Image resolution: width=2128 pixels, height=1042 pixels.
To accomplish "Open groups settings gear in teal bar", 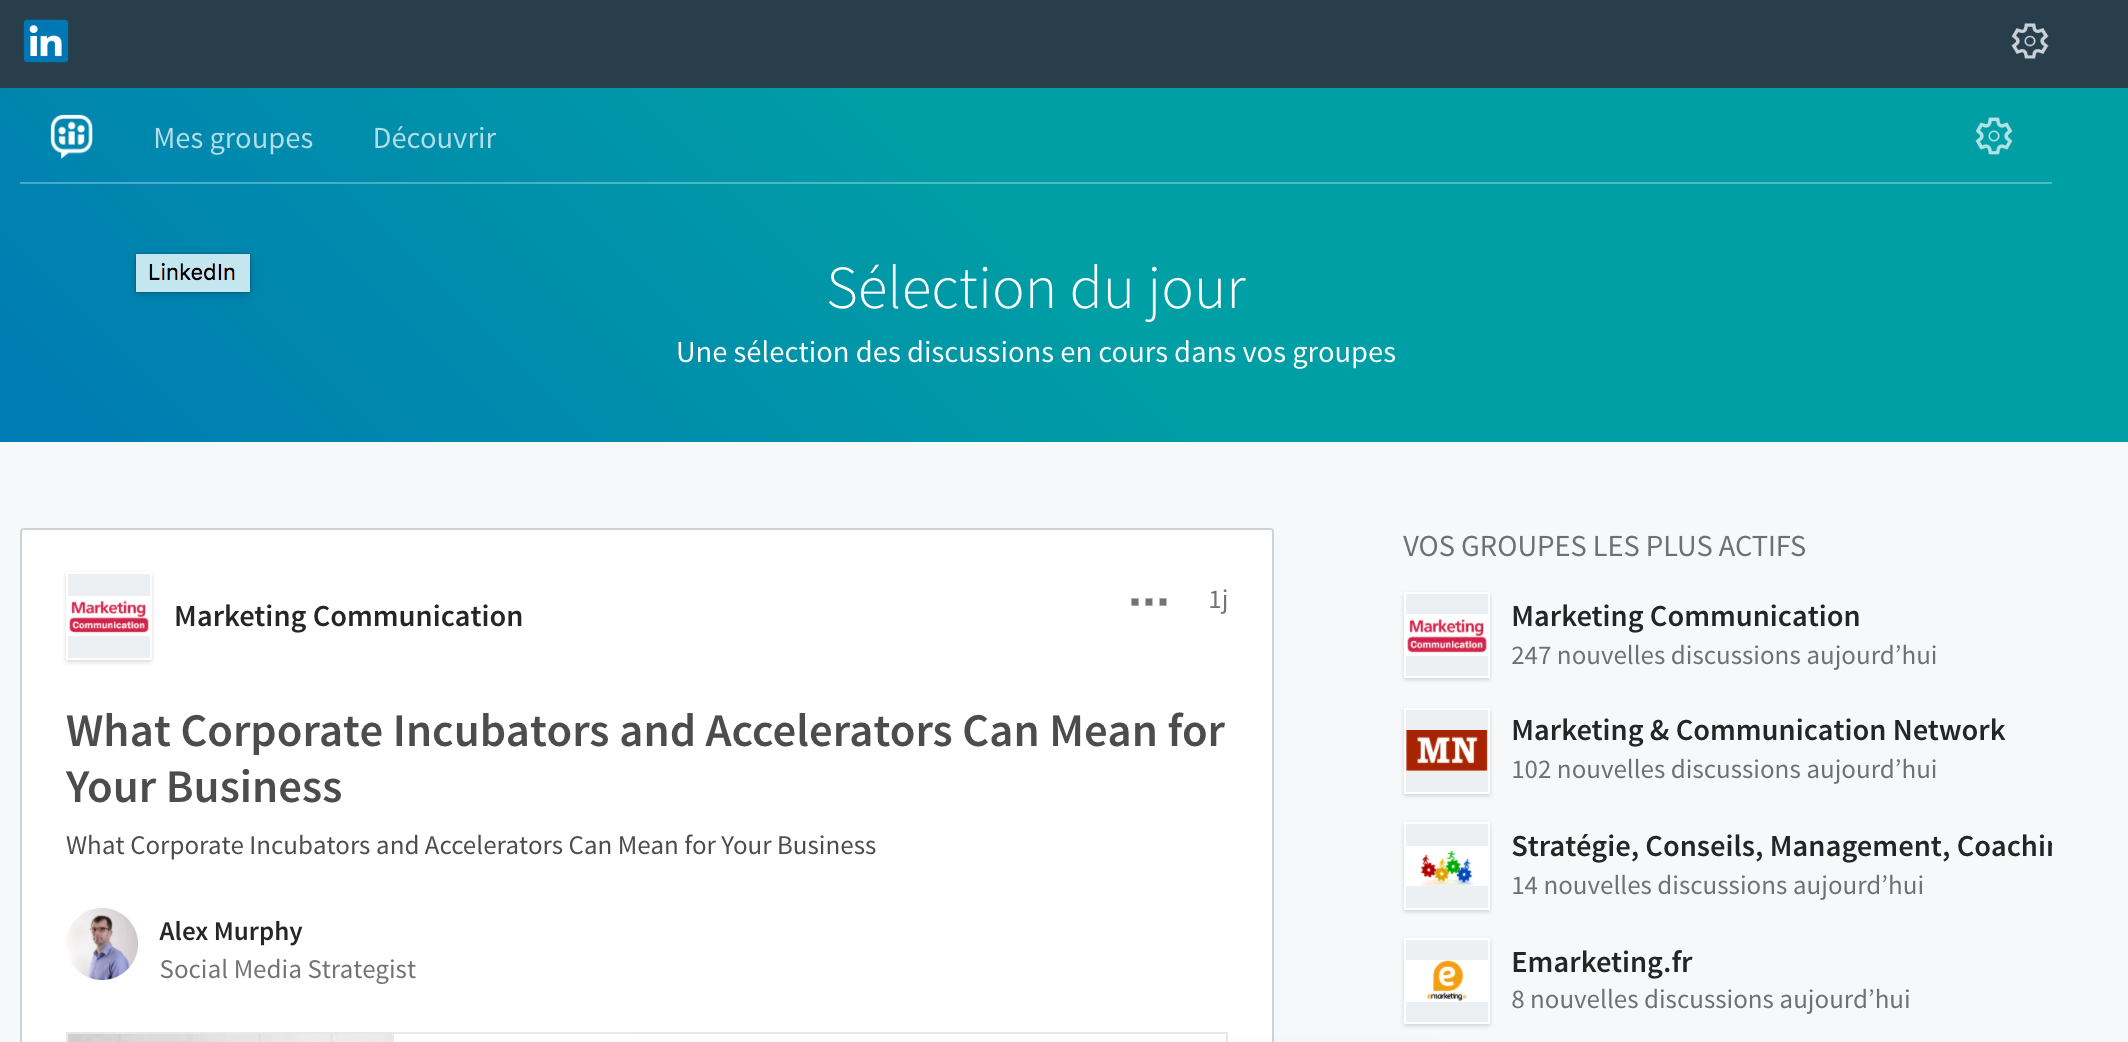I will pos(1994,136).
